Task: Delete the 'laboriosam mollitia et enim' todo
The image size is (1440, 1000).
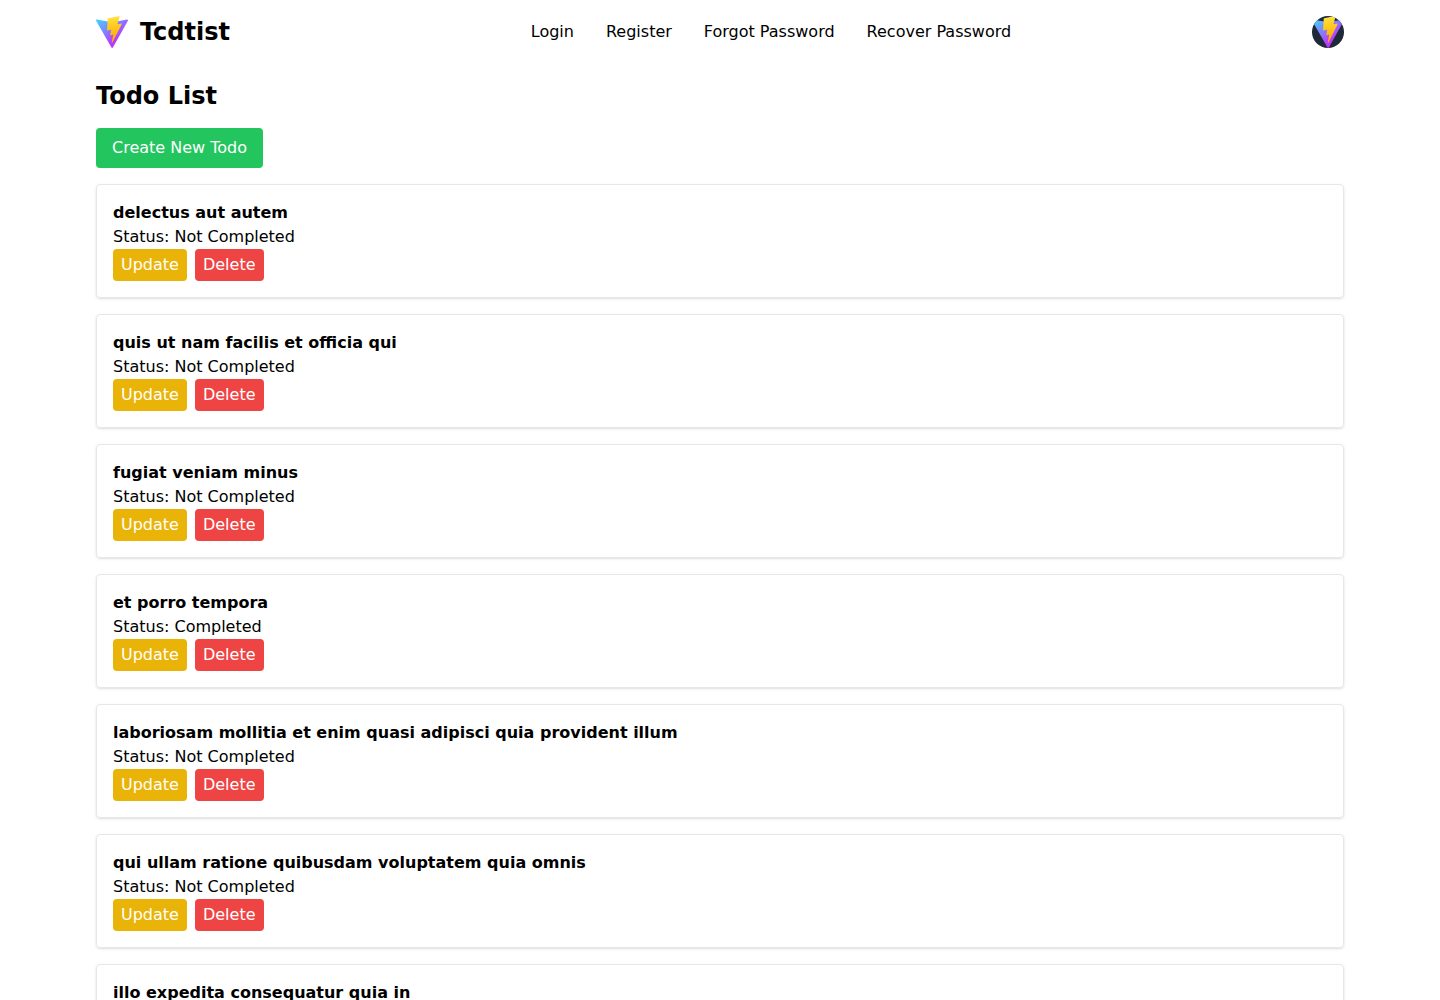Action: [x=229, y=785]
